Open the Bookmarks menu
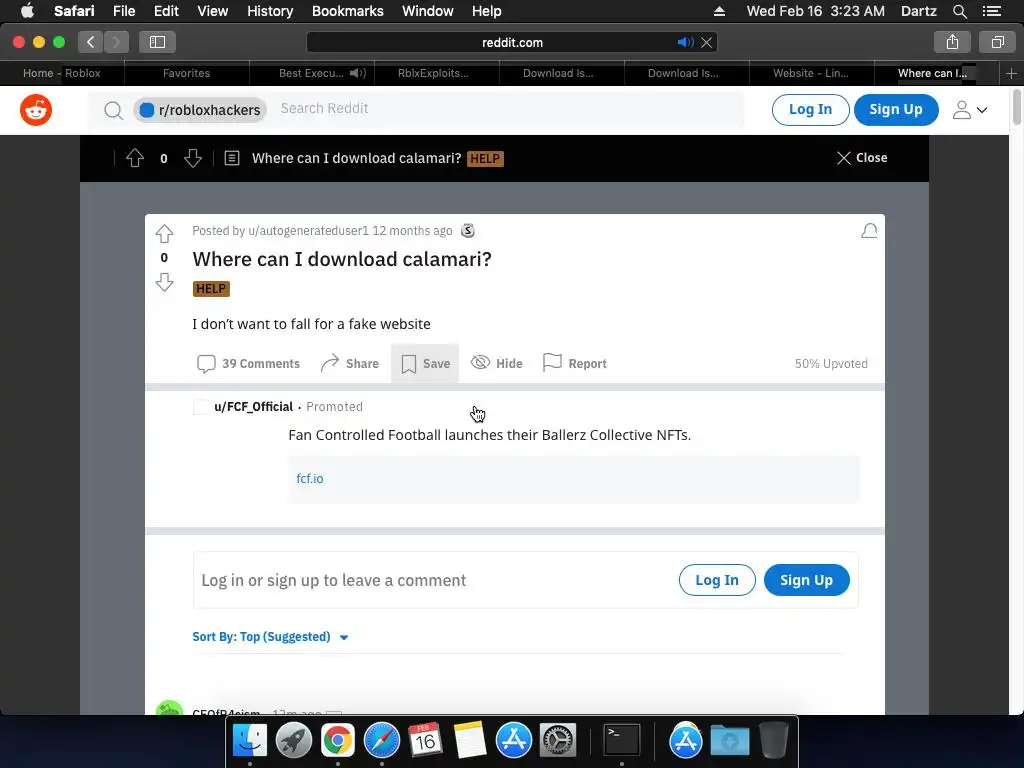1024x768 pixels. click(x=347, y=11)
